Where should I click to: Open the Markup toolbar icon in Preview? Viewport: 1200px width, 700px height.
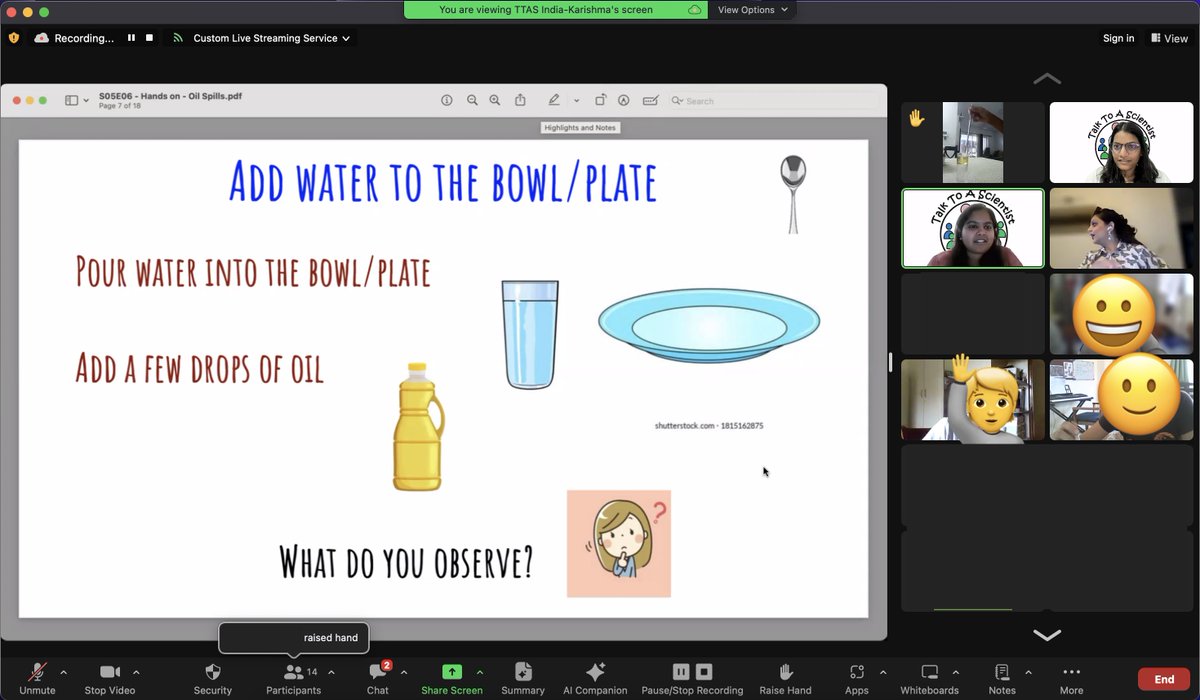coord(624,100)
